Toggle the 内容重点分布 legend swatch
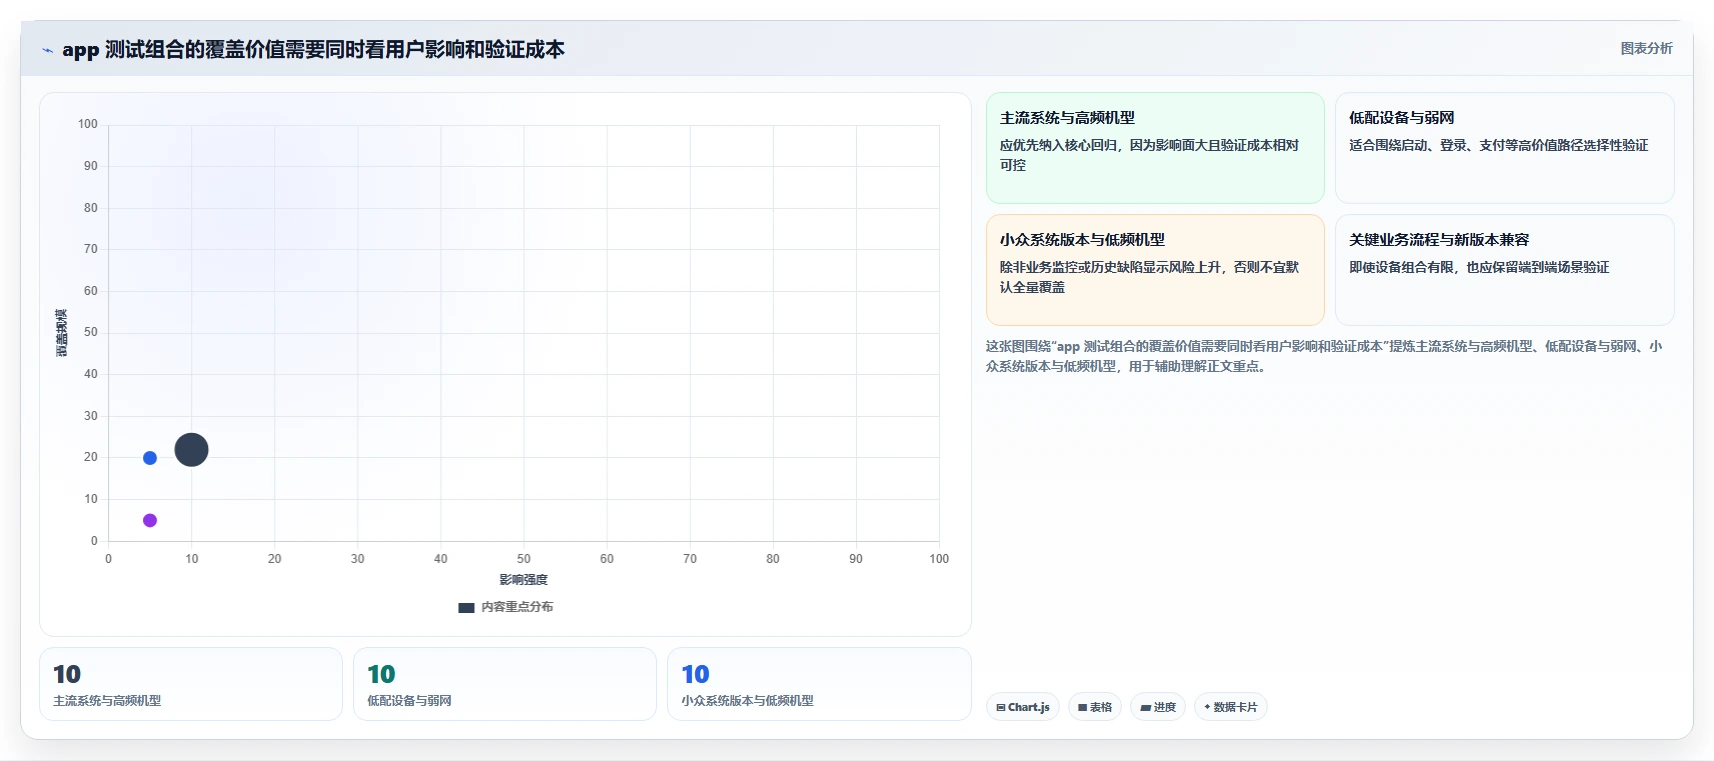The width and height of the screenshot is (1714, 761). (x=466, y=607)
